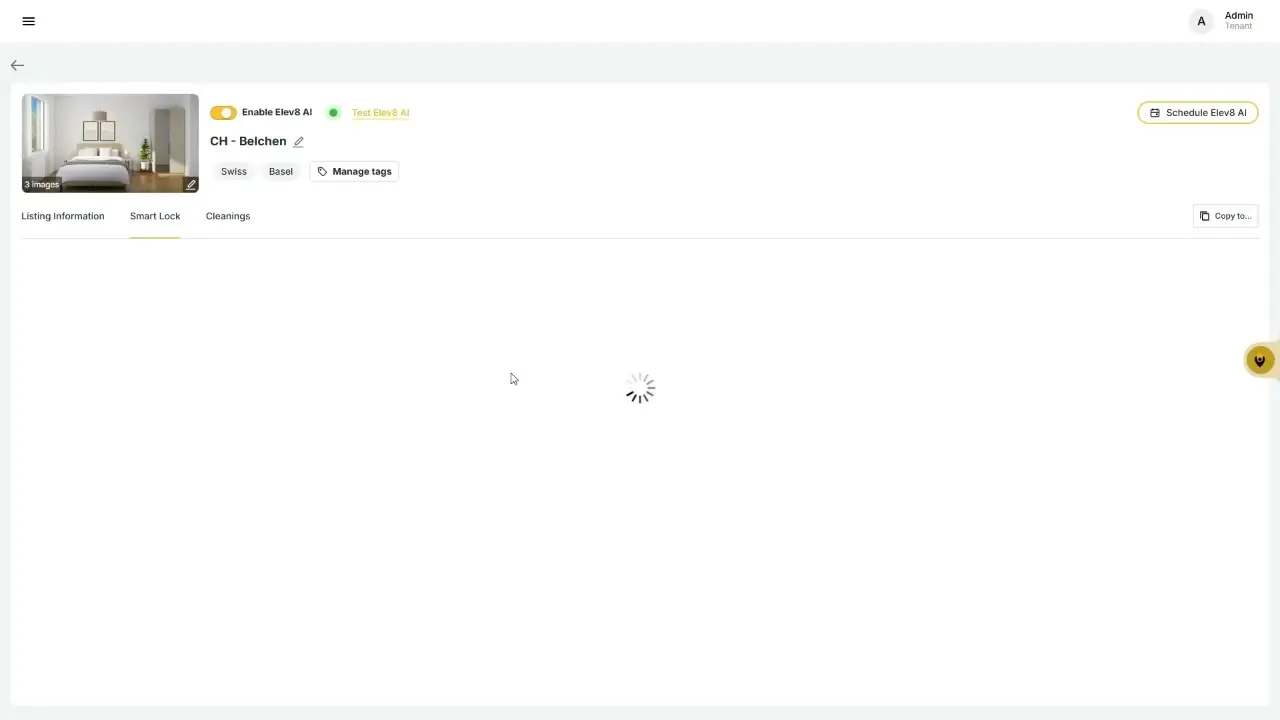Viewport: 1280px width, 720px height.
Task: Select the Basel tag chip
Action: tap(281, 172)
